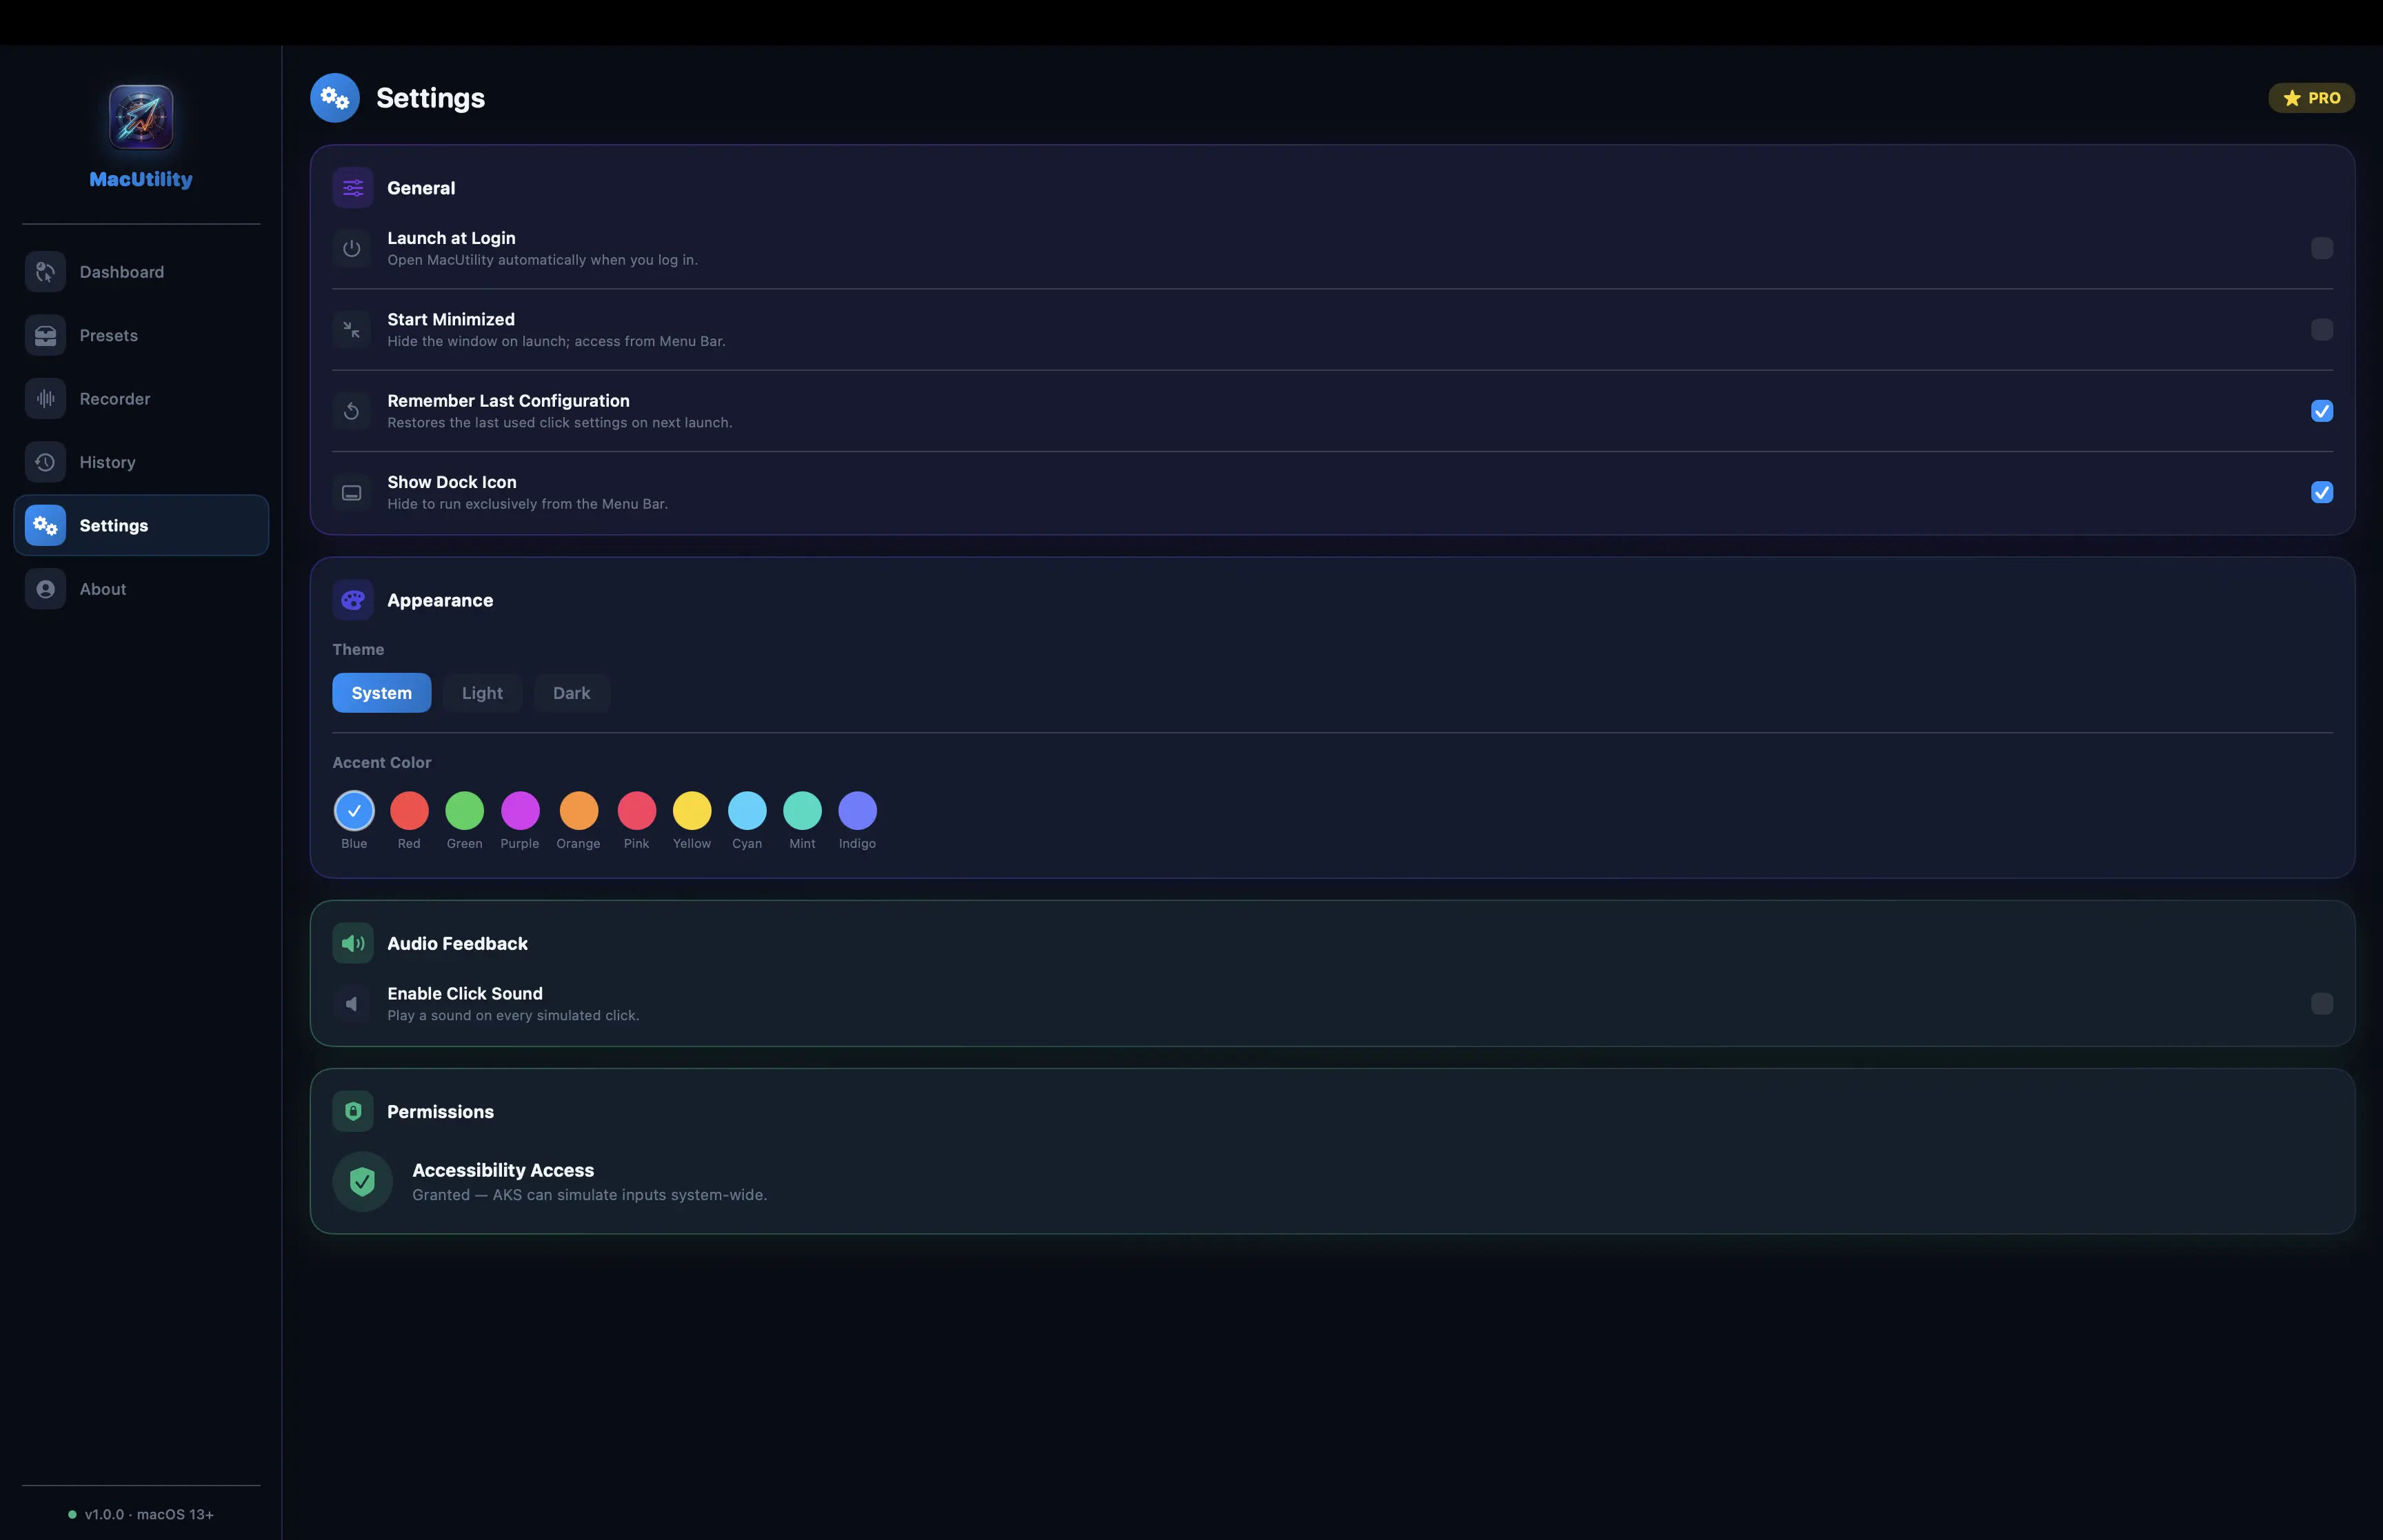Click the 'Accessibility Access' heading
This screenshot has height=1540, width=2383.
(503, 1170)
